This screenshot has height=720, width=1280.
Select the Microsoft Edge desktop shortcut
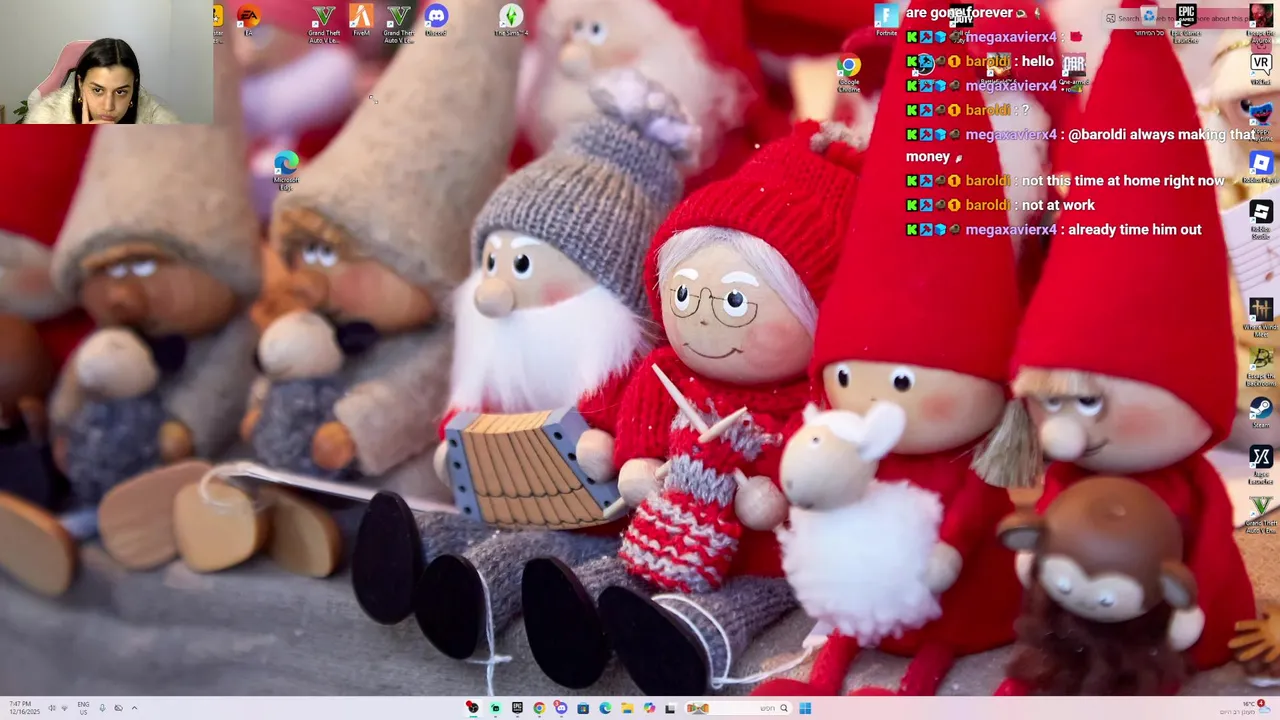[x=286, y=170]
